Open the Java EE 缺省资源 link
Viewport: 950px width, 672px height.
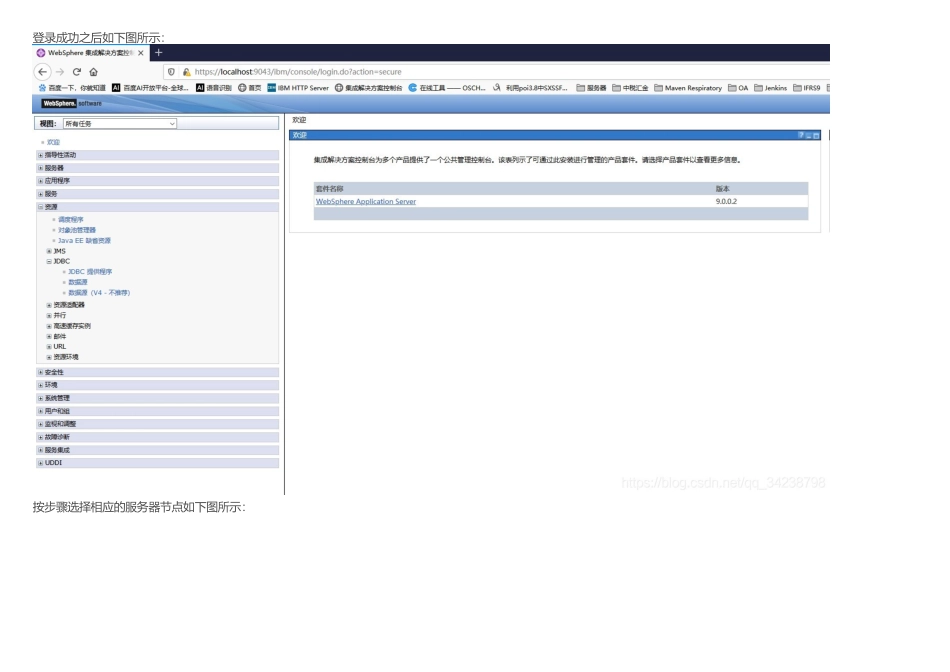84,241
